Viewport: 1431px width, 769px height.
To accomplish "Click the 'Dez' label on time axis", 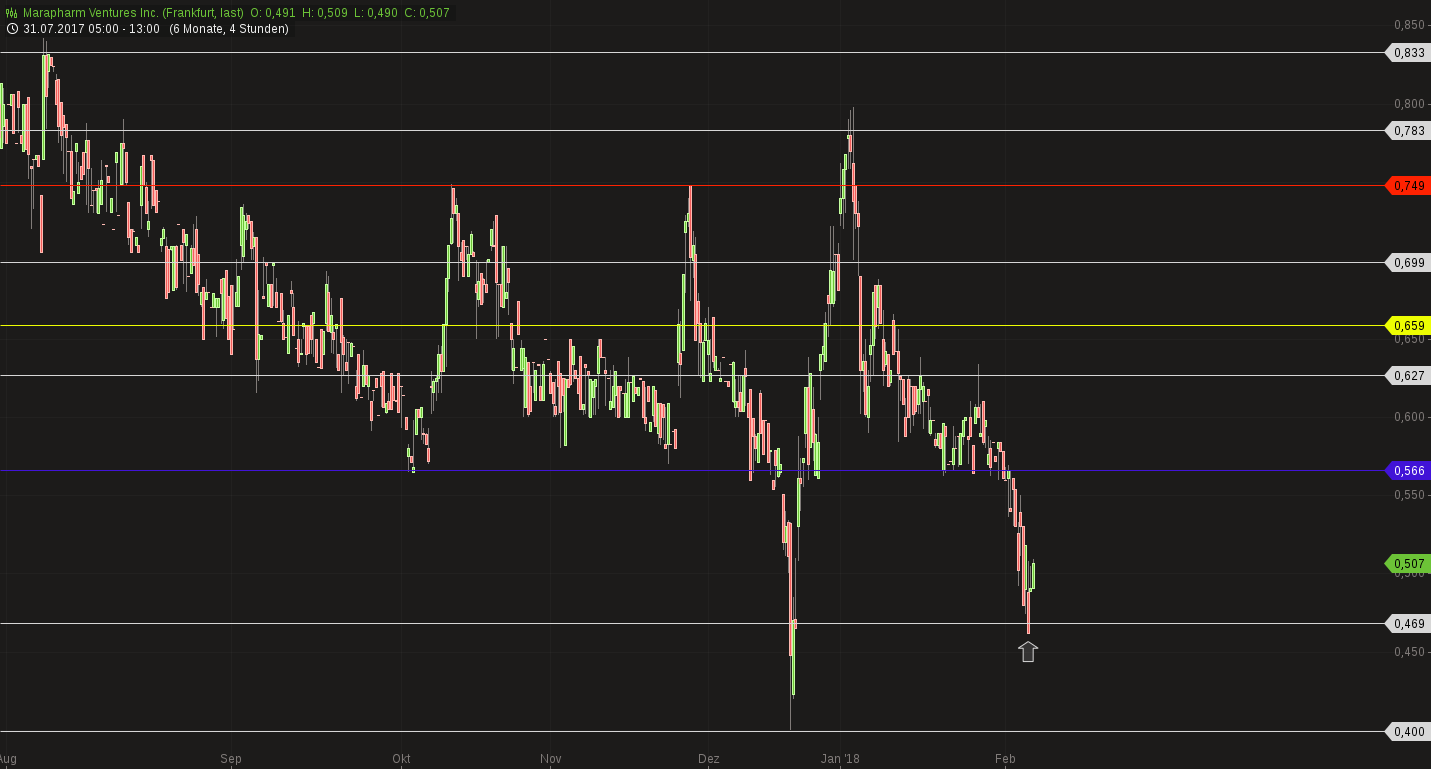I will point(708,759).
